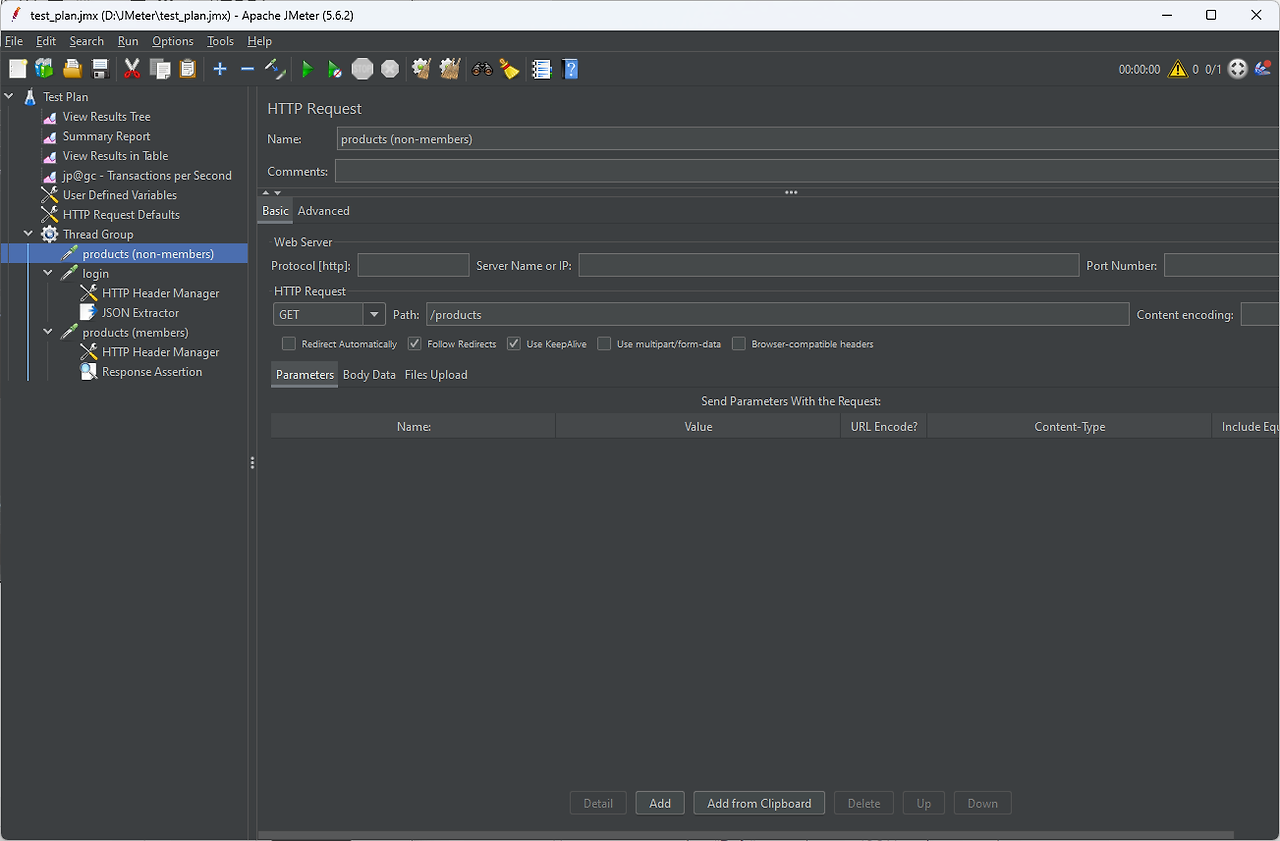Open the File menu
This screenshot has width=1280, height=841.
[14, 41]
